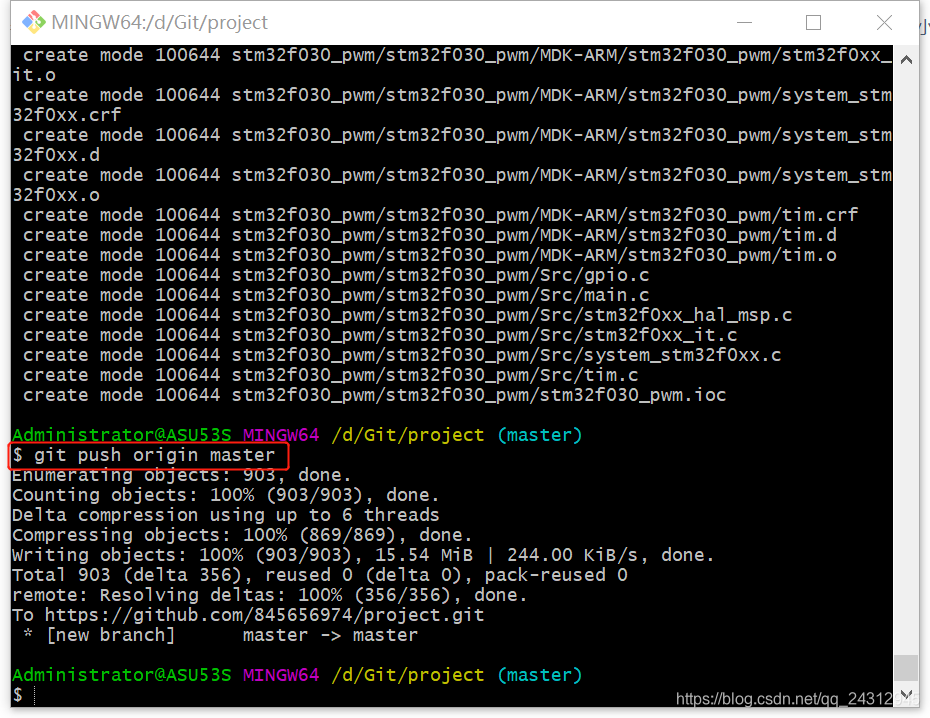The height and width of the screenshot is (718, 930).
Task: Click 'Delta compression using up to 6 threads'
Action: (x=225, y=515)
